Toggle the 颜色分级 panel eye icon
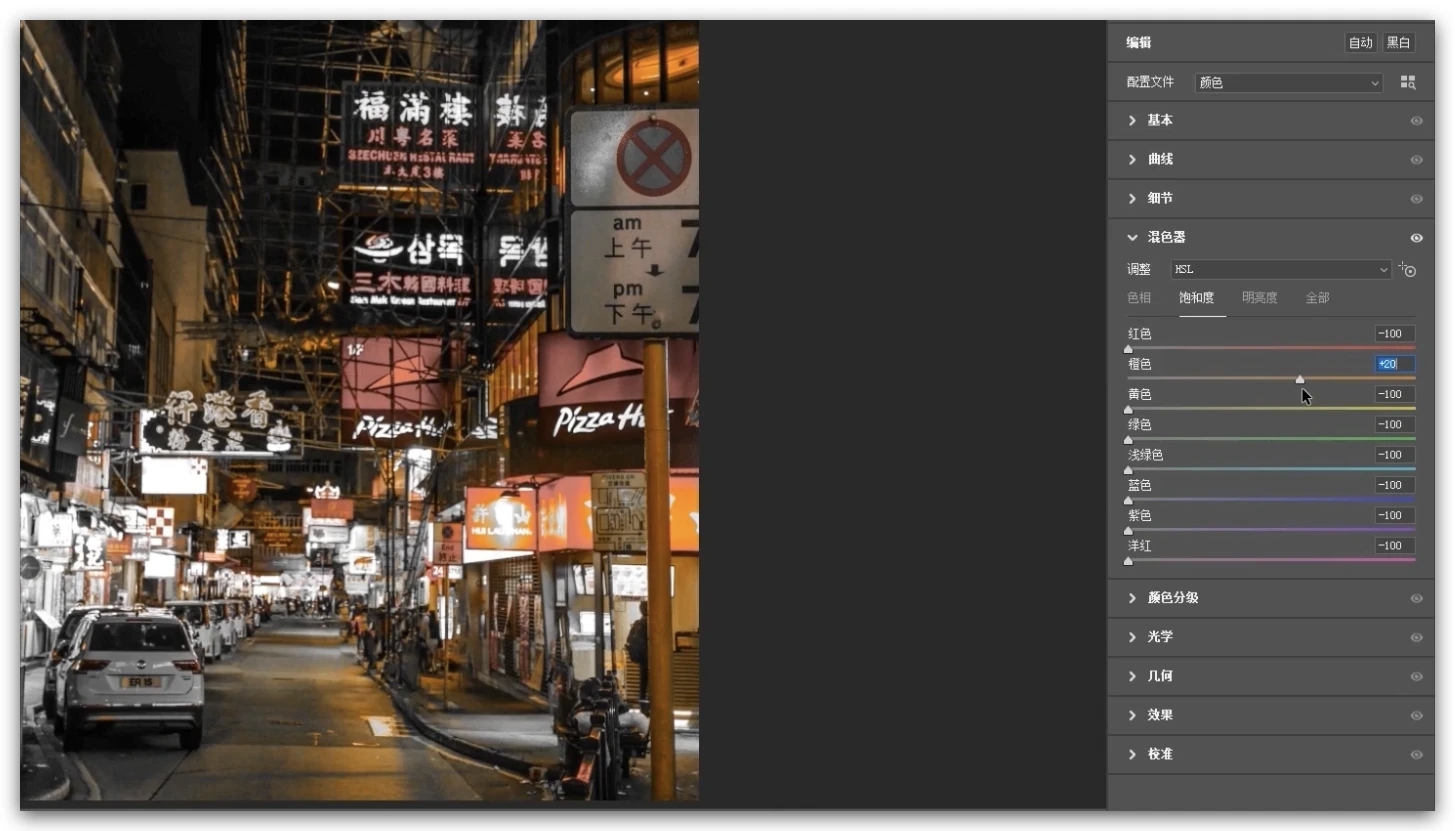Screen dimensions: 1455x831 [1416, 598]
